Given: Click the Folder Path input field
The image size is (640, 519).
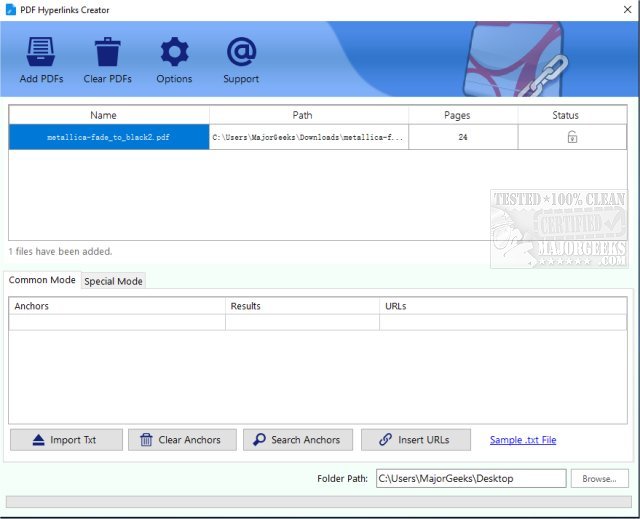Looking at the screenshot, I should coord(470,479).
